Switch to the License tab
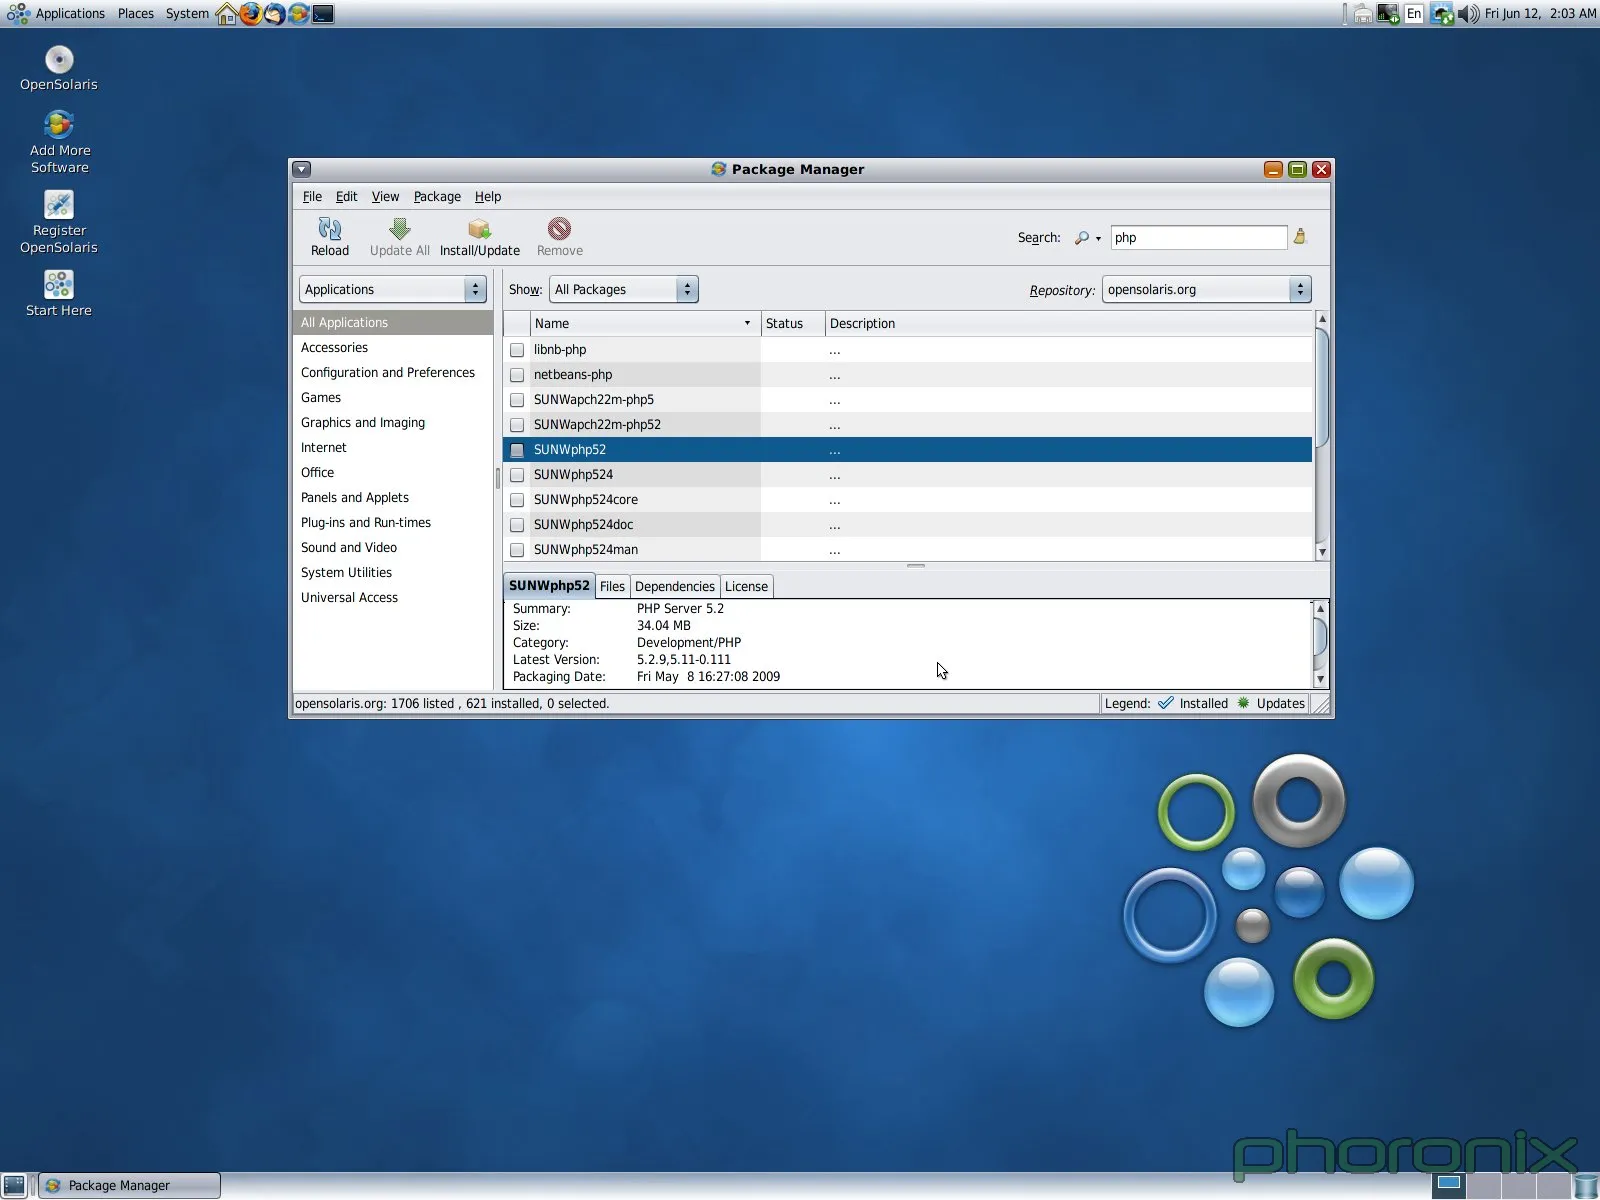1600x1200 pixels. tap(746, 587)
